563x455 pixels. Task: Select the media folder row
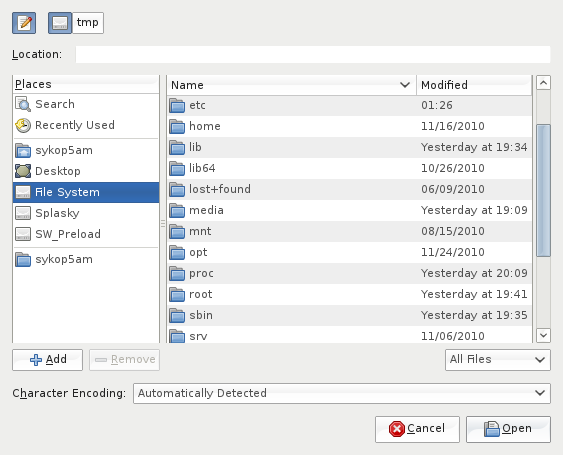[349, 210]
